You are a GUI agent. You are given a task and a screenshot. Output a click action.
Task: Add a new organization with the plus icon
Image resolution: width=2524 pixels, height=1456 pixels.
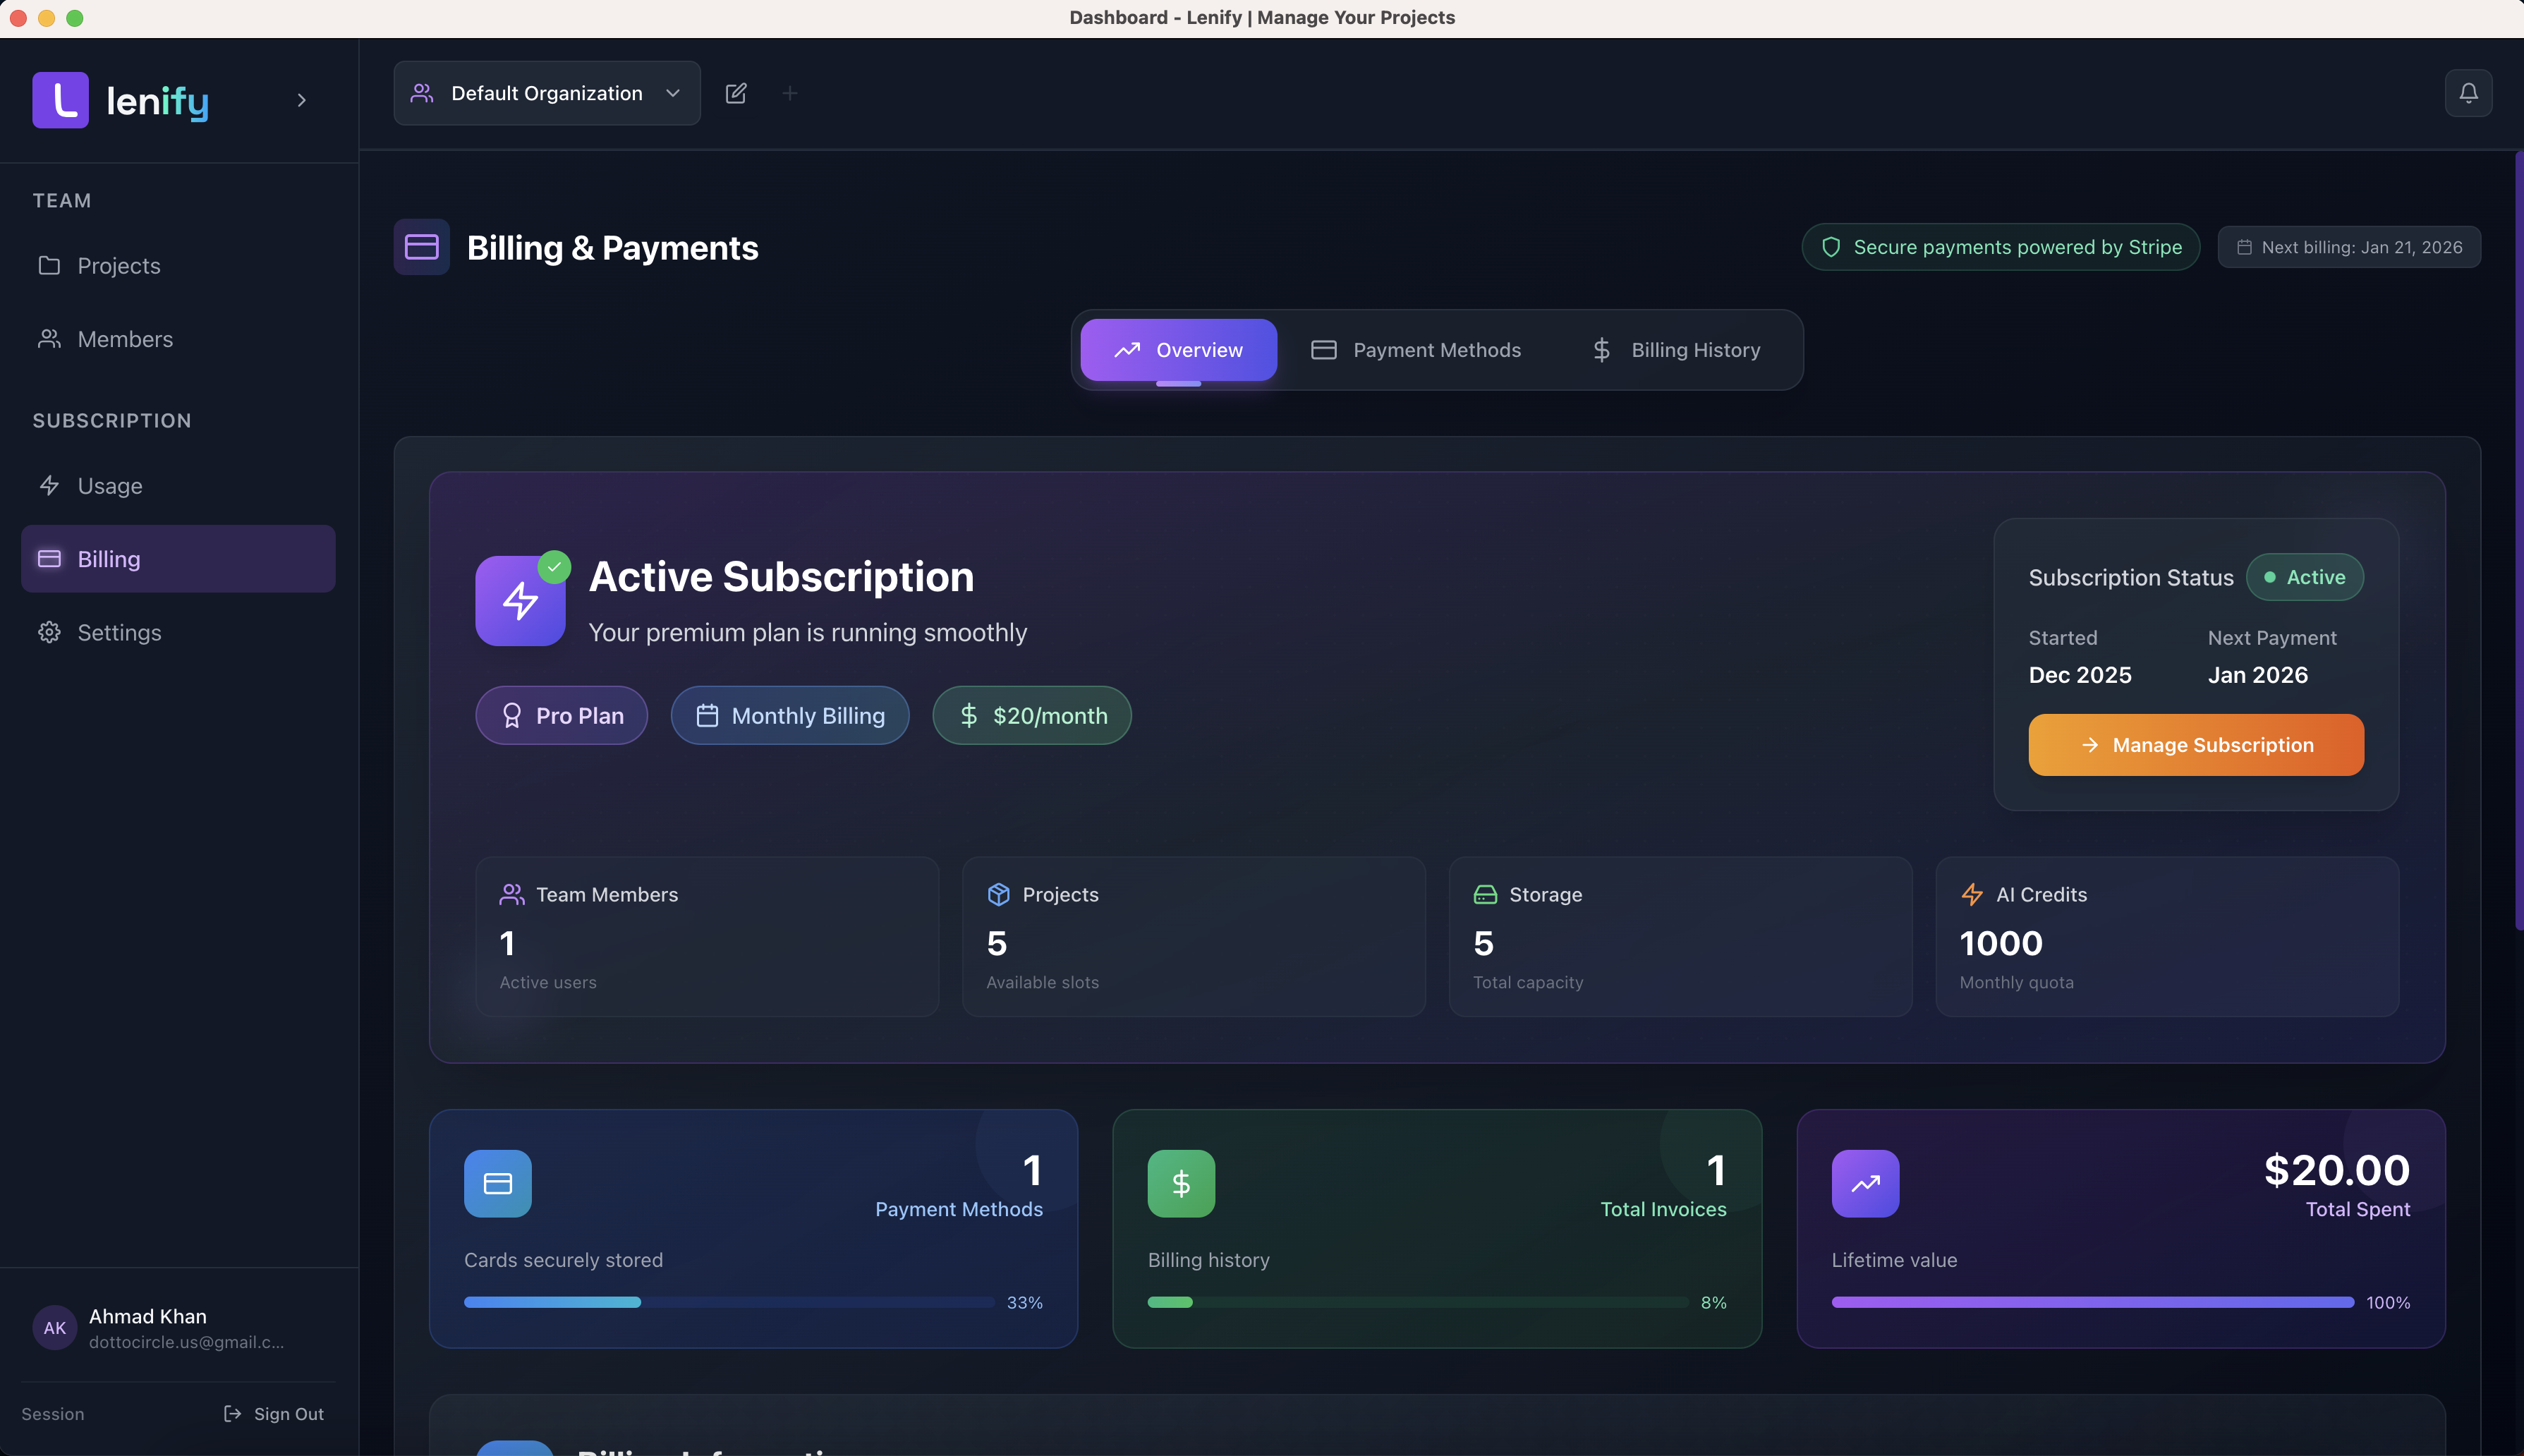(x=790, y=92)
